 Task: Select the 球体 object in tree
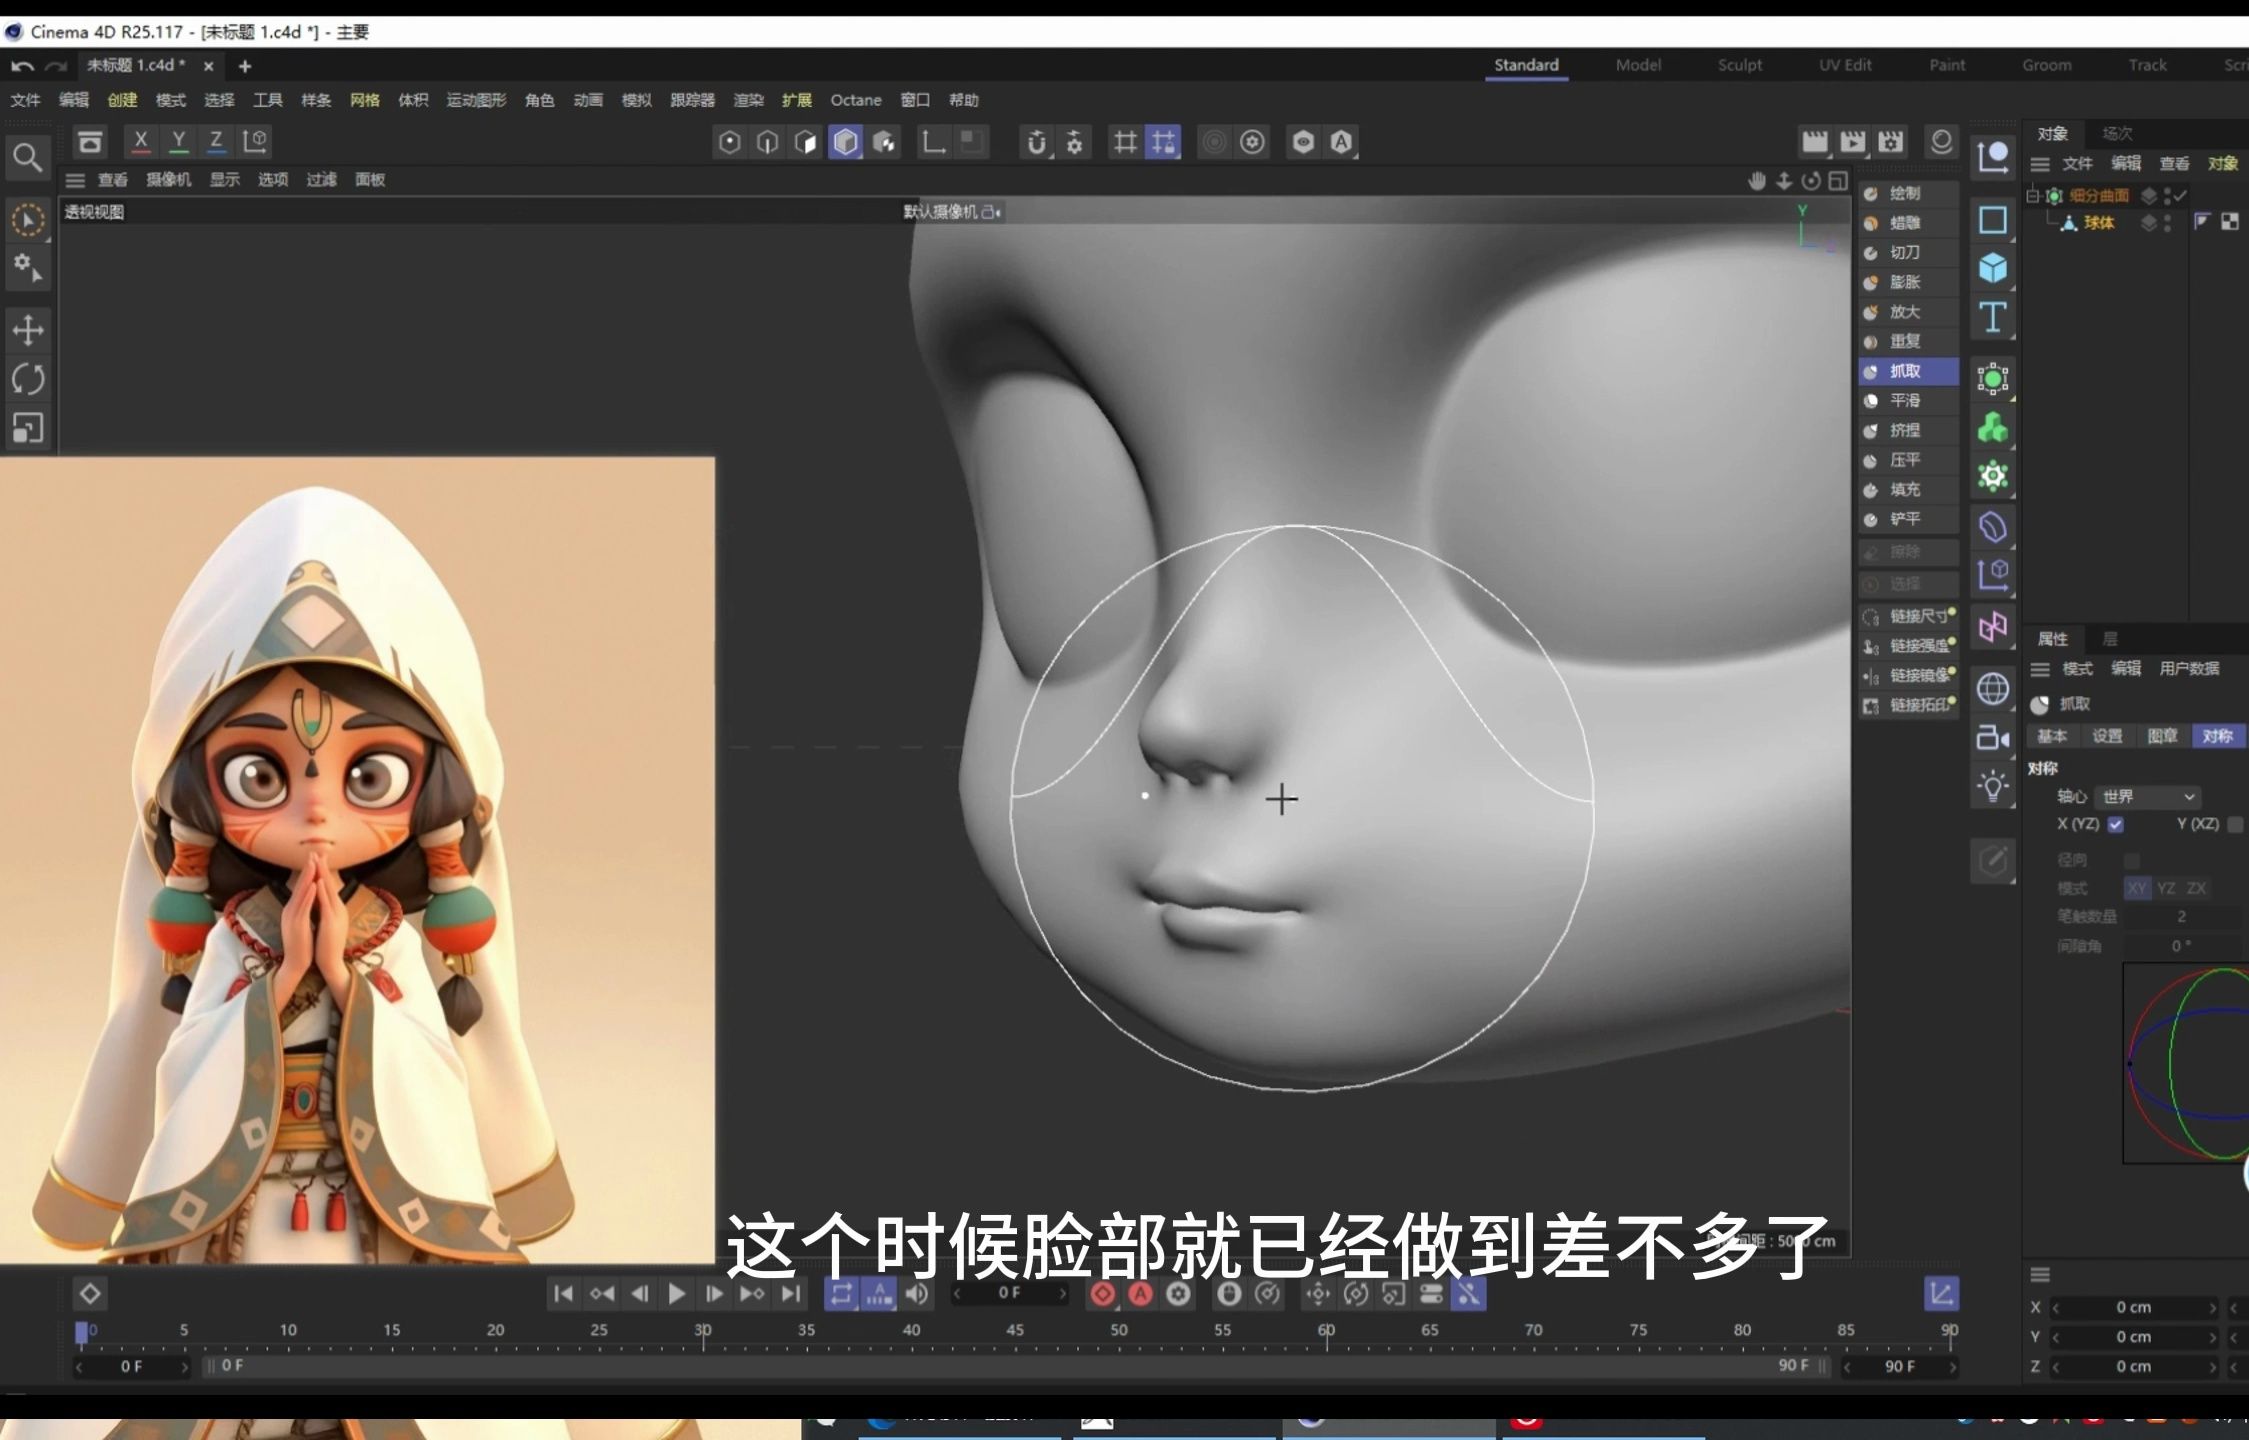click(x=2099, y=223)
